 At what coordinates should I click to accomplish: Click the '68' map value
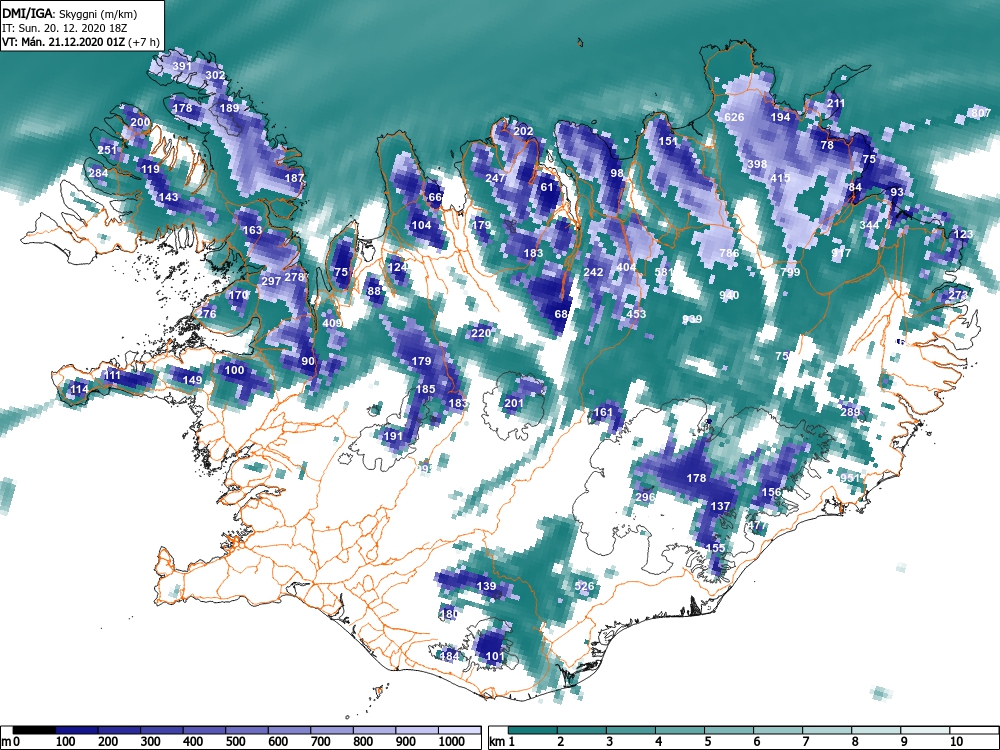561,314
